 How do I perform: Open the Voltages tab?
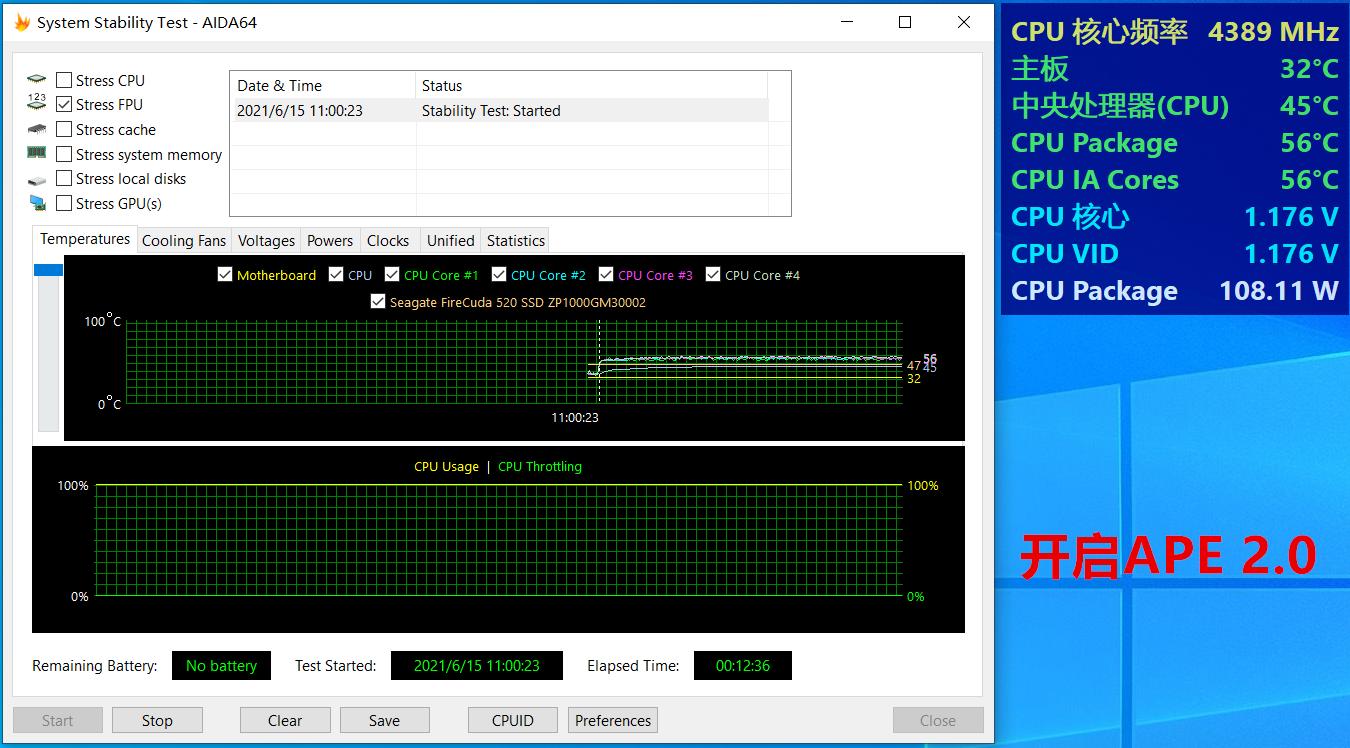[266, 241]
